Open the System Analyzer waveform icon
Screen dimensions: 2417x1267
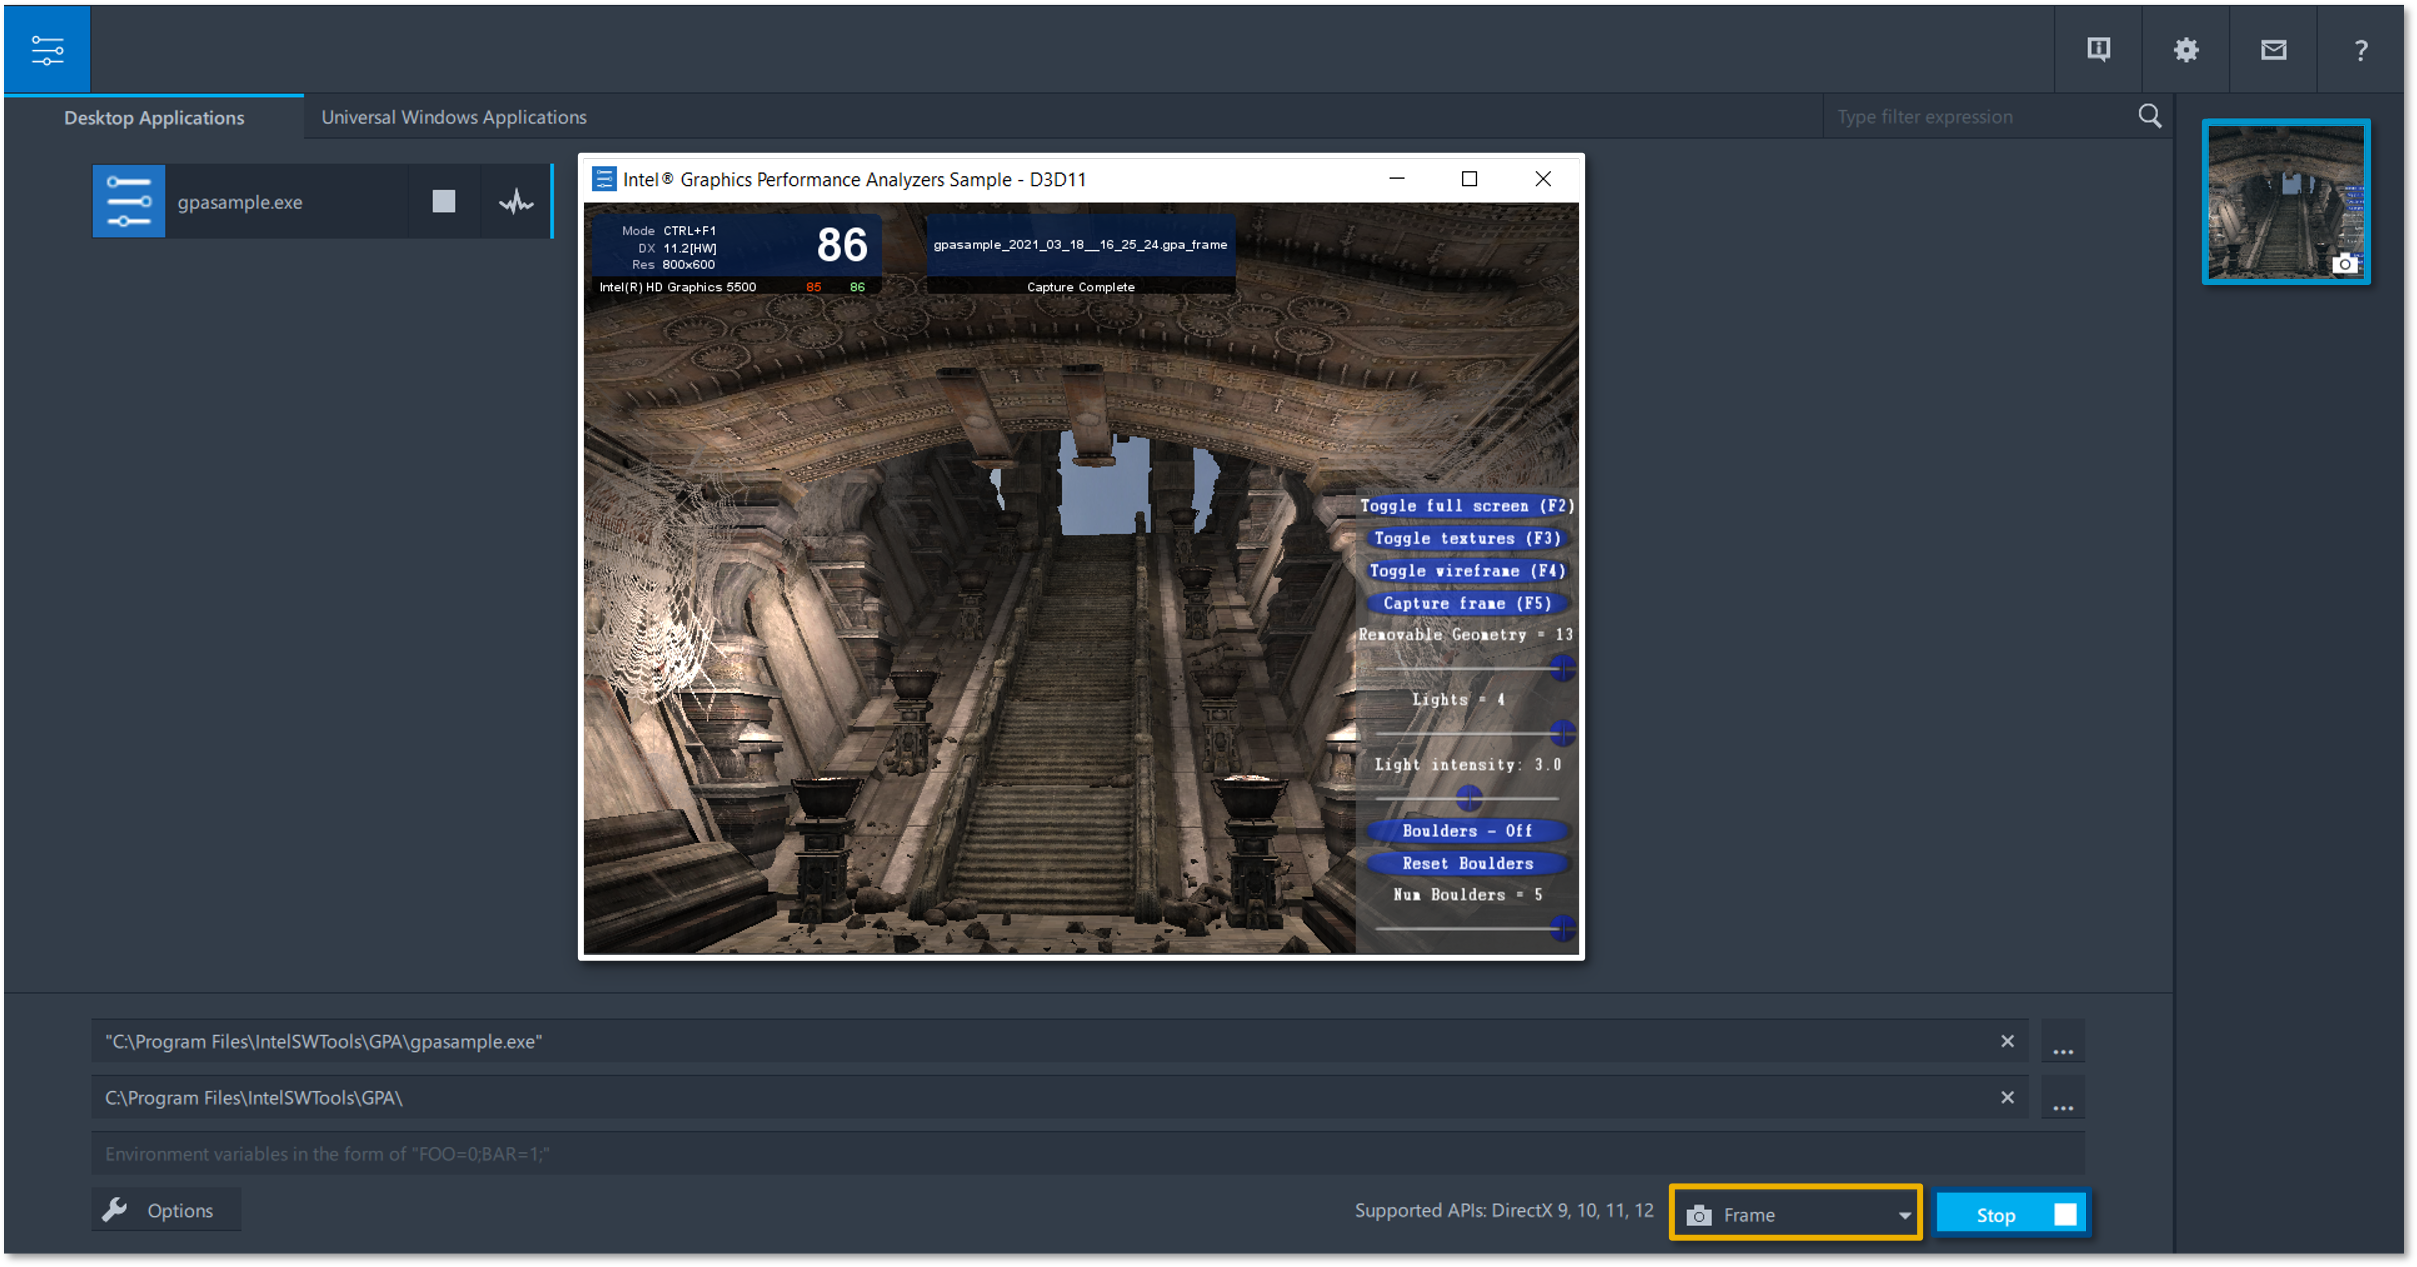click(x=516, y=201)
